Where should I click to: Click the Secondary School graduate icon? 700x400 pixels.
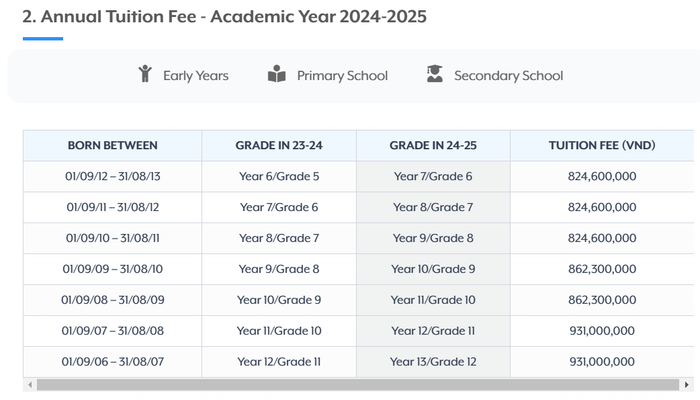tap(435, 74)
